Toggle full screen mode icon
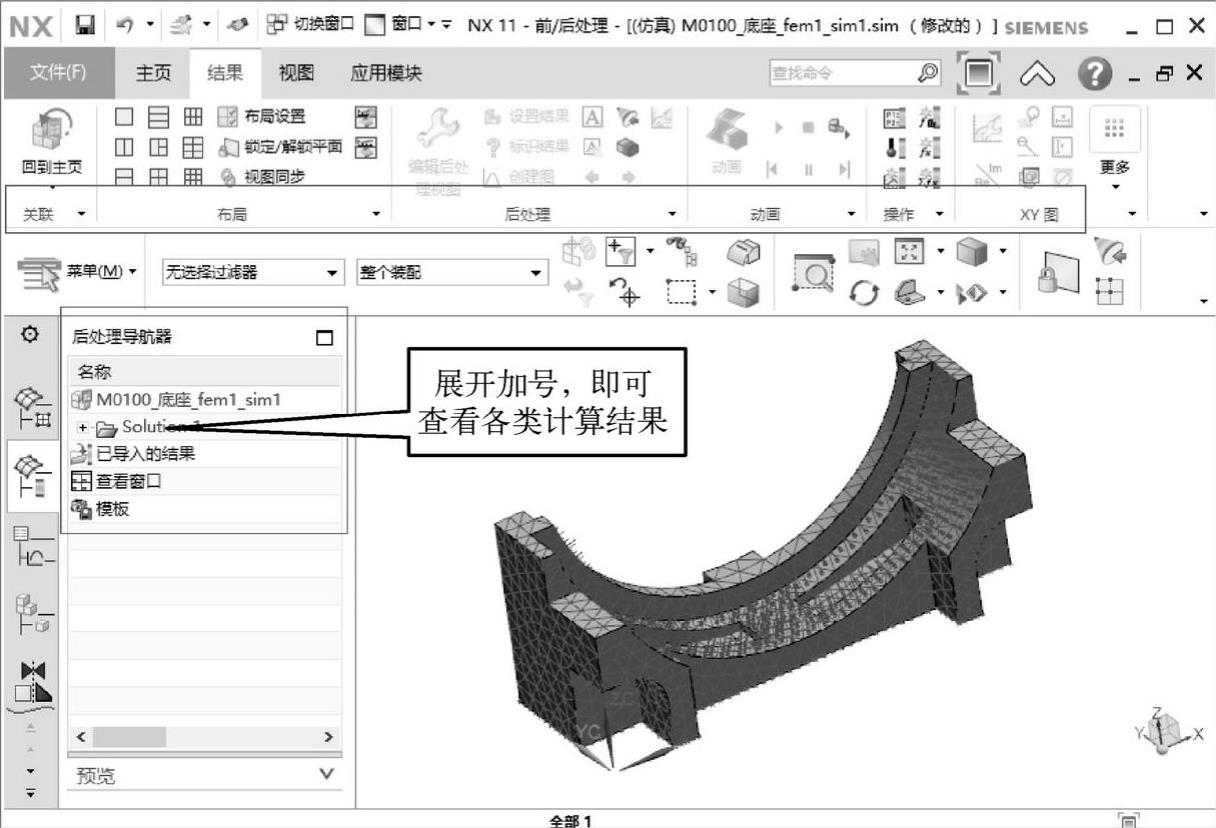1216x828 pixels. (x=976, y=73)
